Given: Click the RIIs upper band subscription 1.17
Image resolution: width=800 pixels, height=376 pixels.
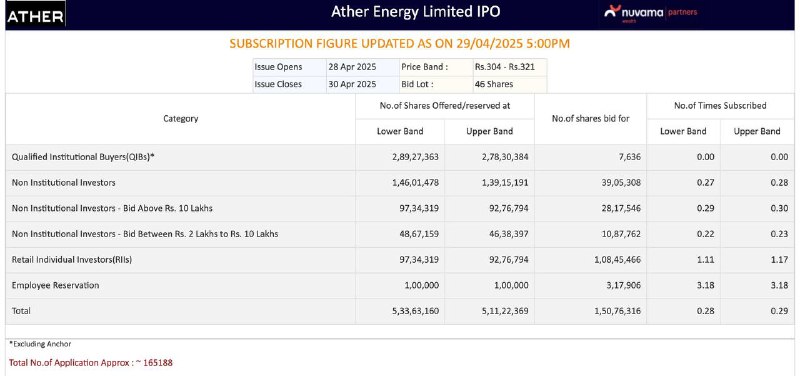Looking at the screenshot, I should coord(780,260).
